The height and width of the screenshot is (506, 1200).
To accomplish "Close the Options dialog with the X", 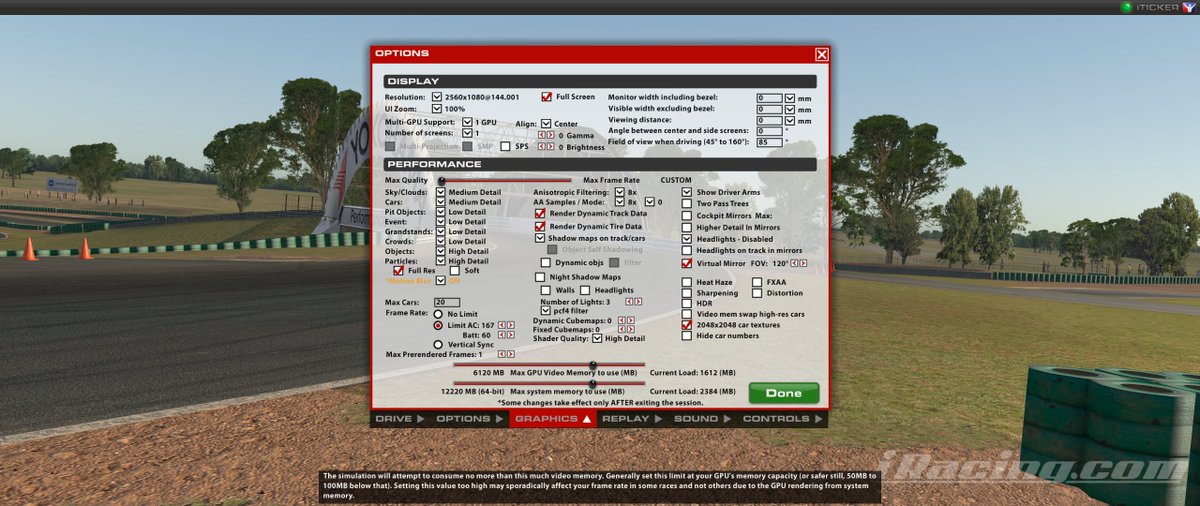I will click(821, 54).
